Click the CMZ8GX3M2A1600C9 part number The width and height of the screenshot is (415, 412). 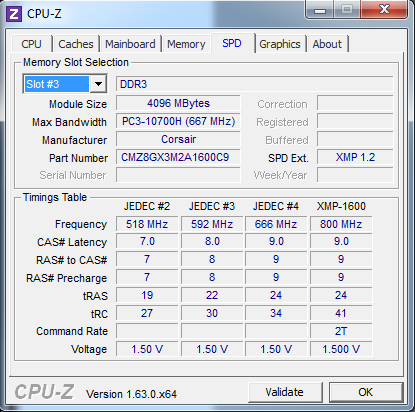(x=178, y=157)
